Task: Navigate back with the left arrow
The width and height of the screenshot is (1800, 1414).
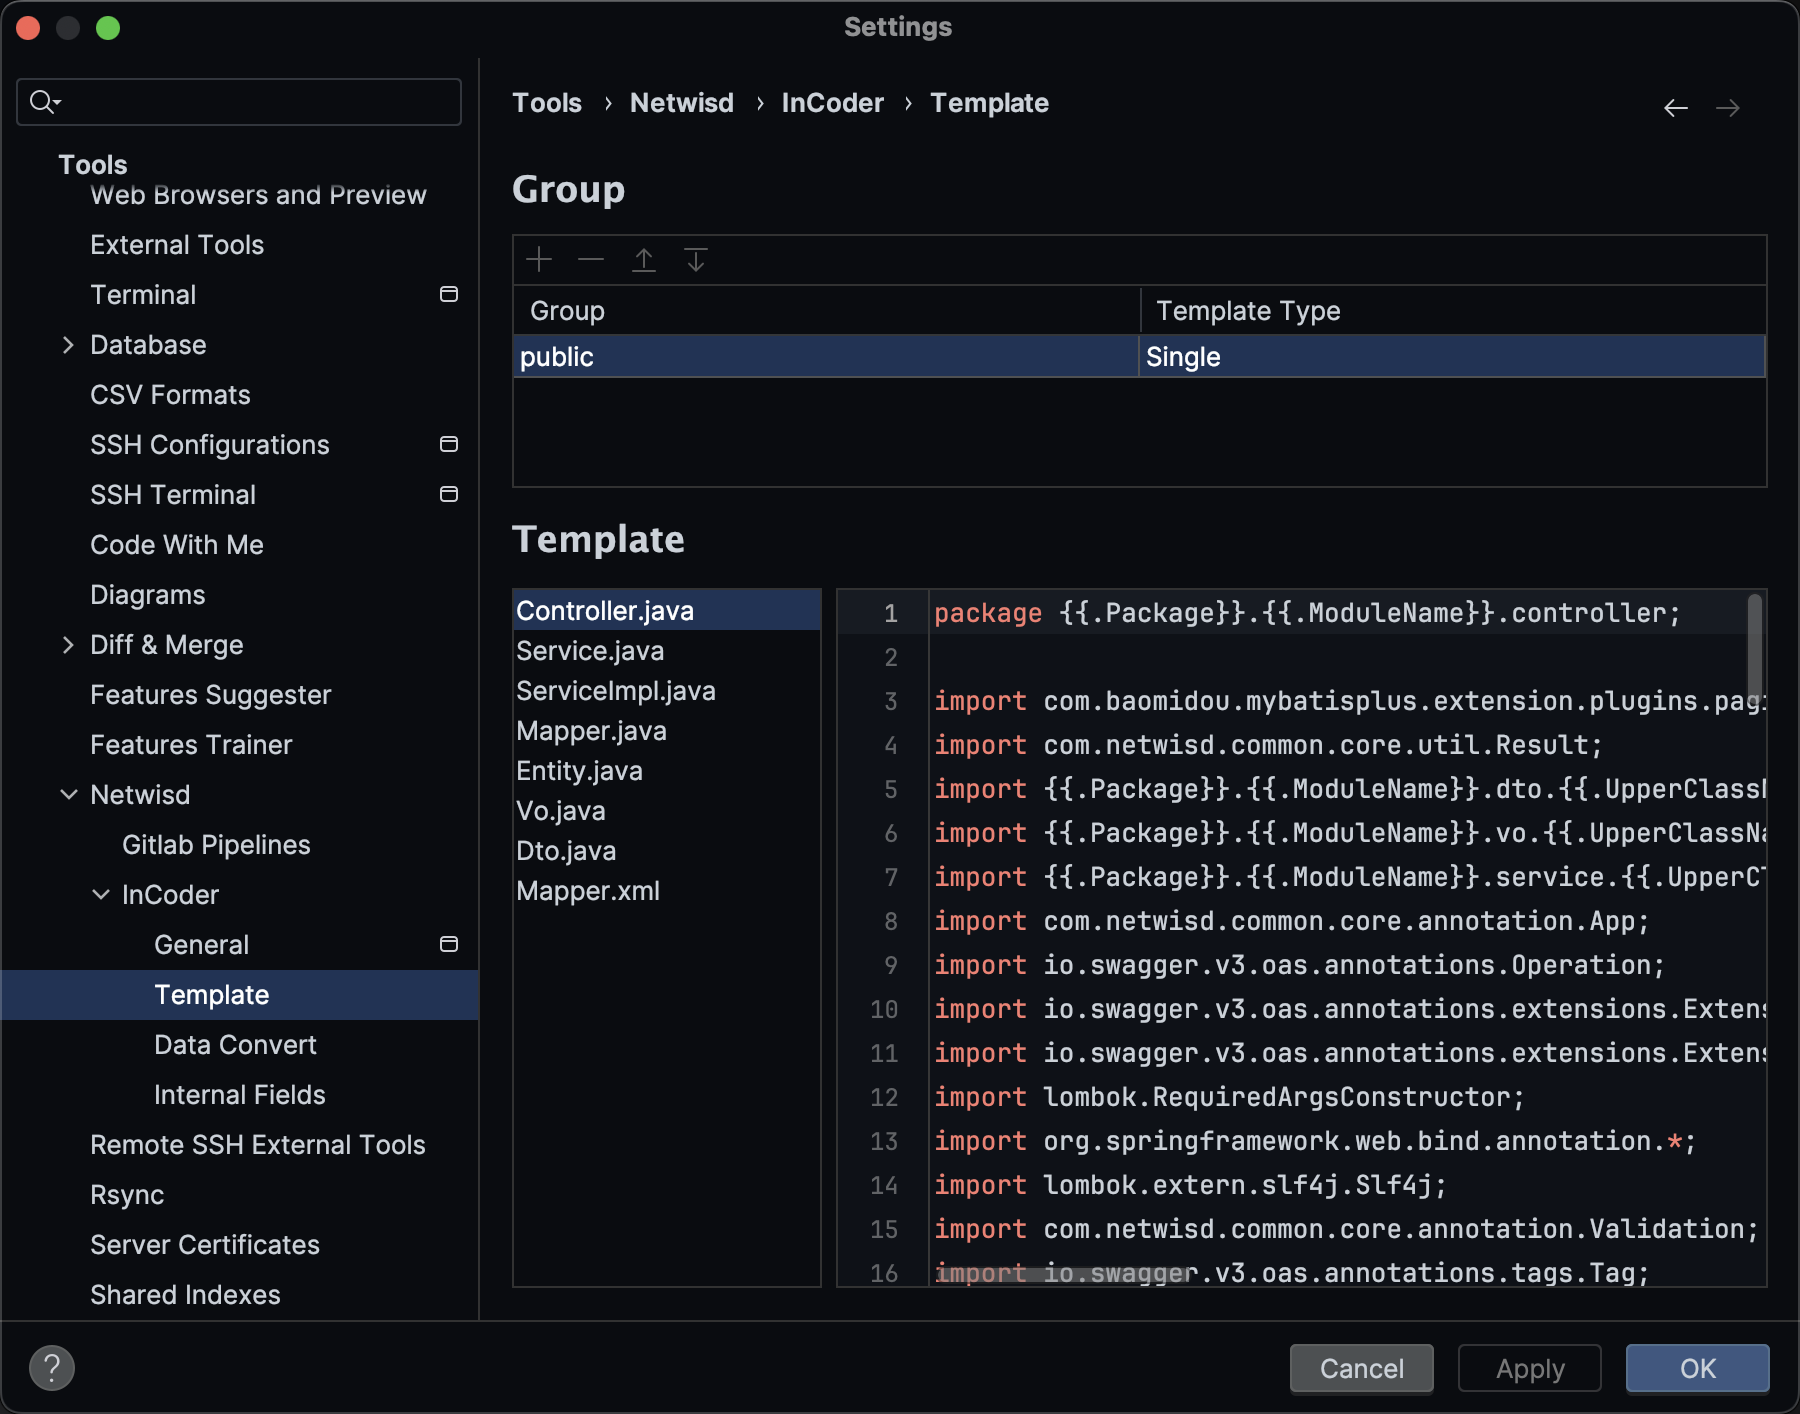Action: [1676, 108]
